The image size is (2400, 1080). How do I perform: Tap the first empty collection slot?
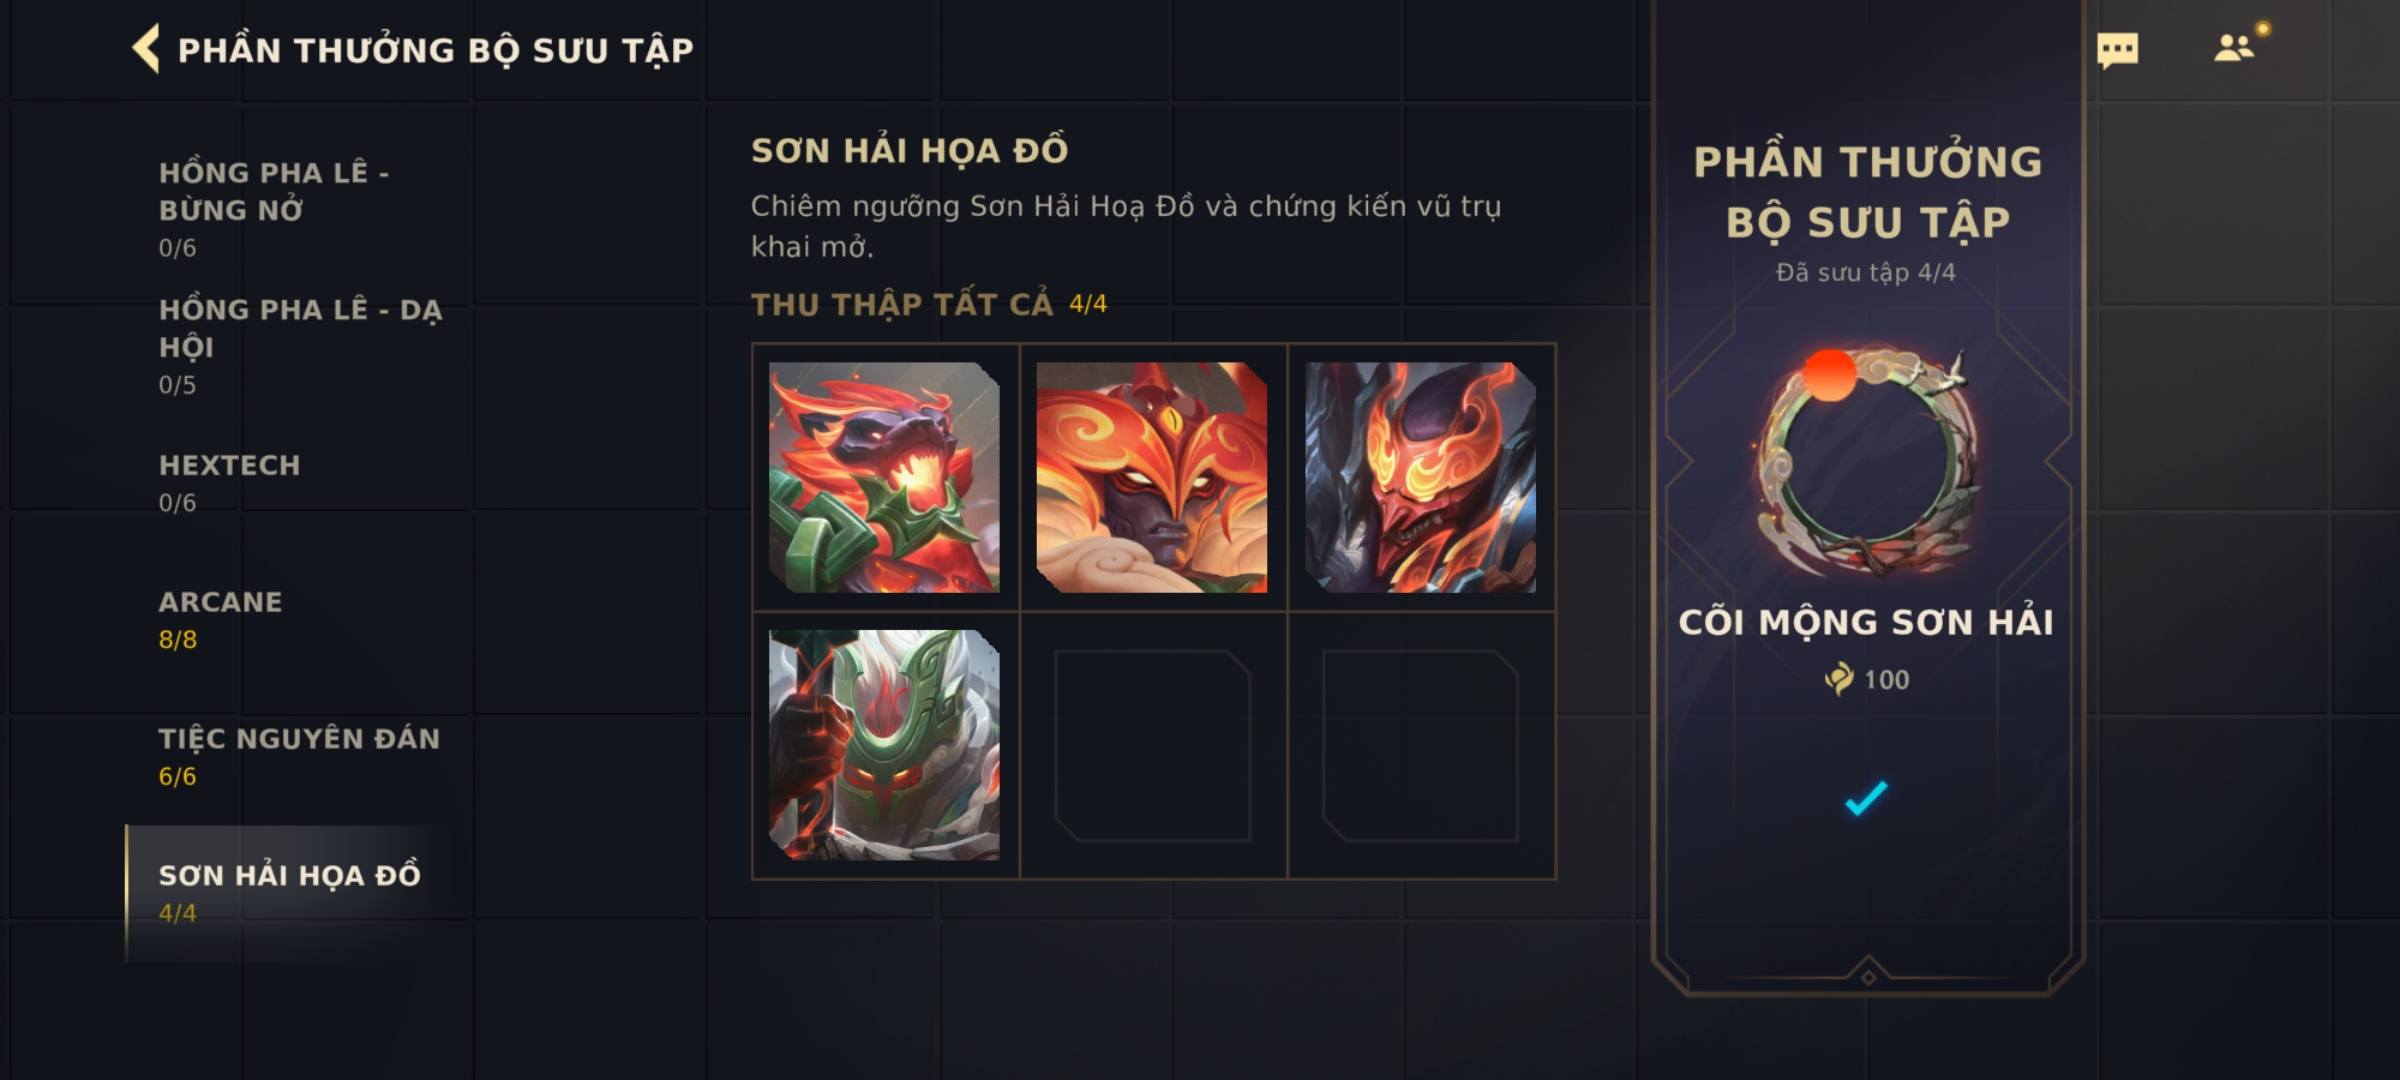click(x=1152, y=746)
